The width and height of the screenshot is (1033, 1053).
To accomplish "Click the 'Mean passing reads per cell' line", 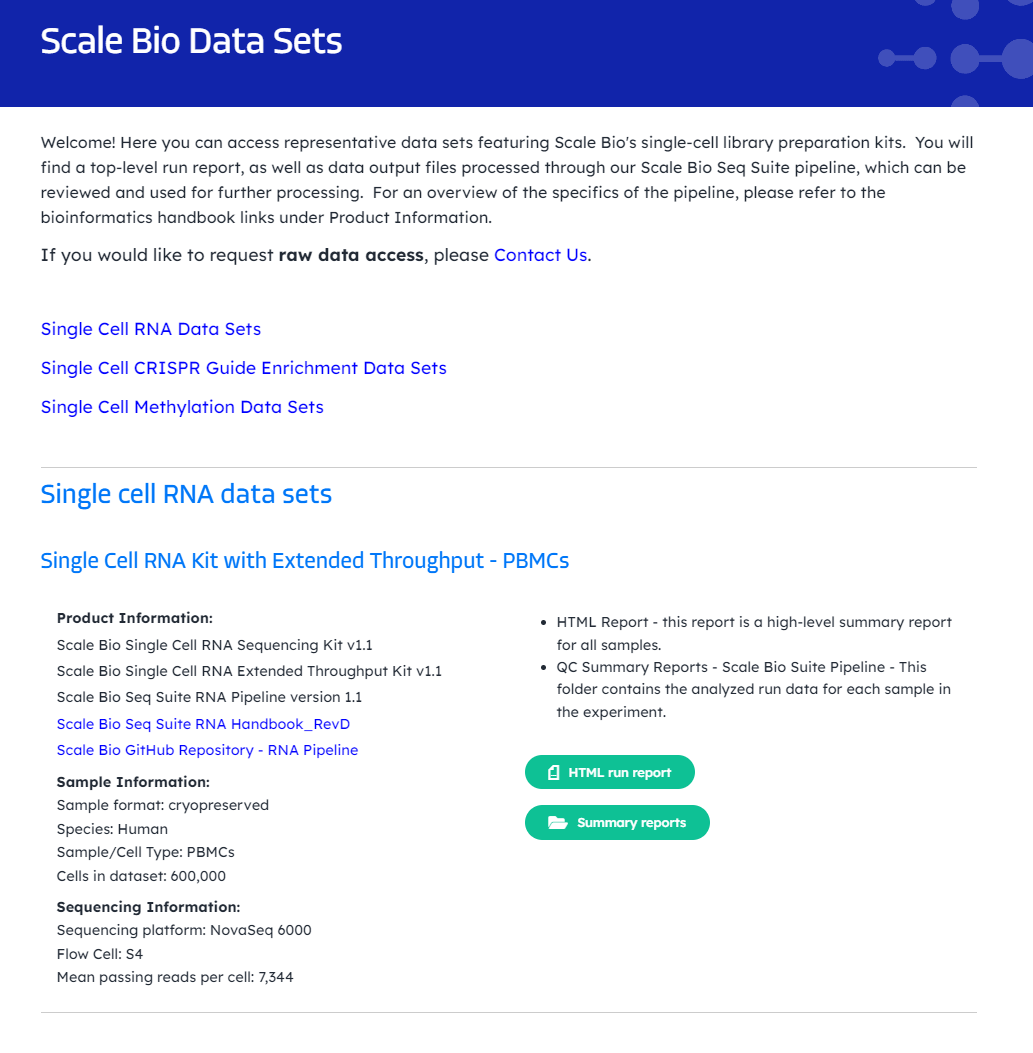I will (175, 977).
